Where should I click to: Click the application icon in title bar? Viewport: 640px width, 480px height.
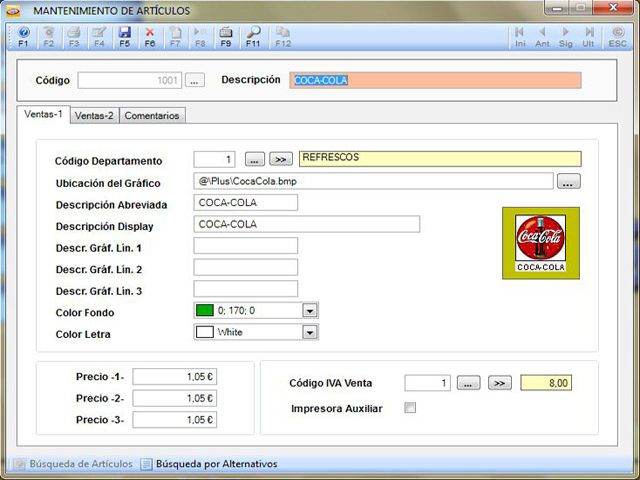(13, 11)
